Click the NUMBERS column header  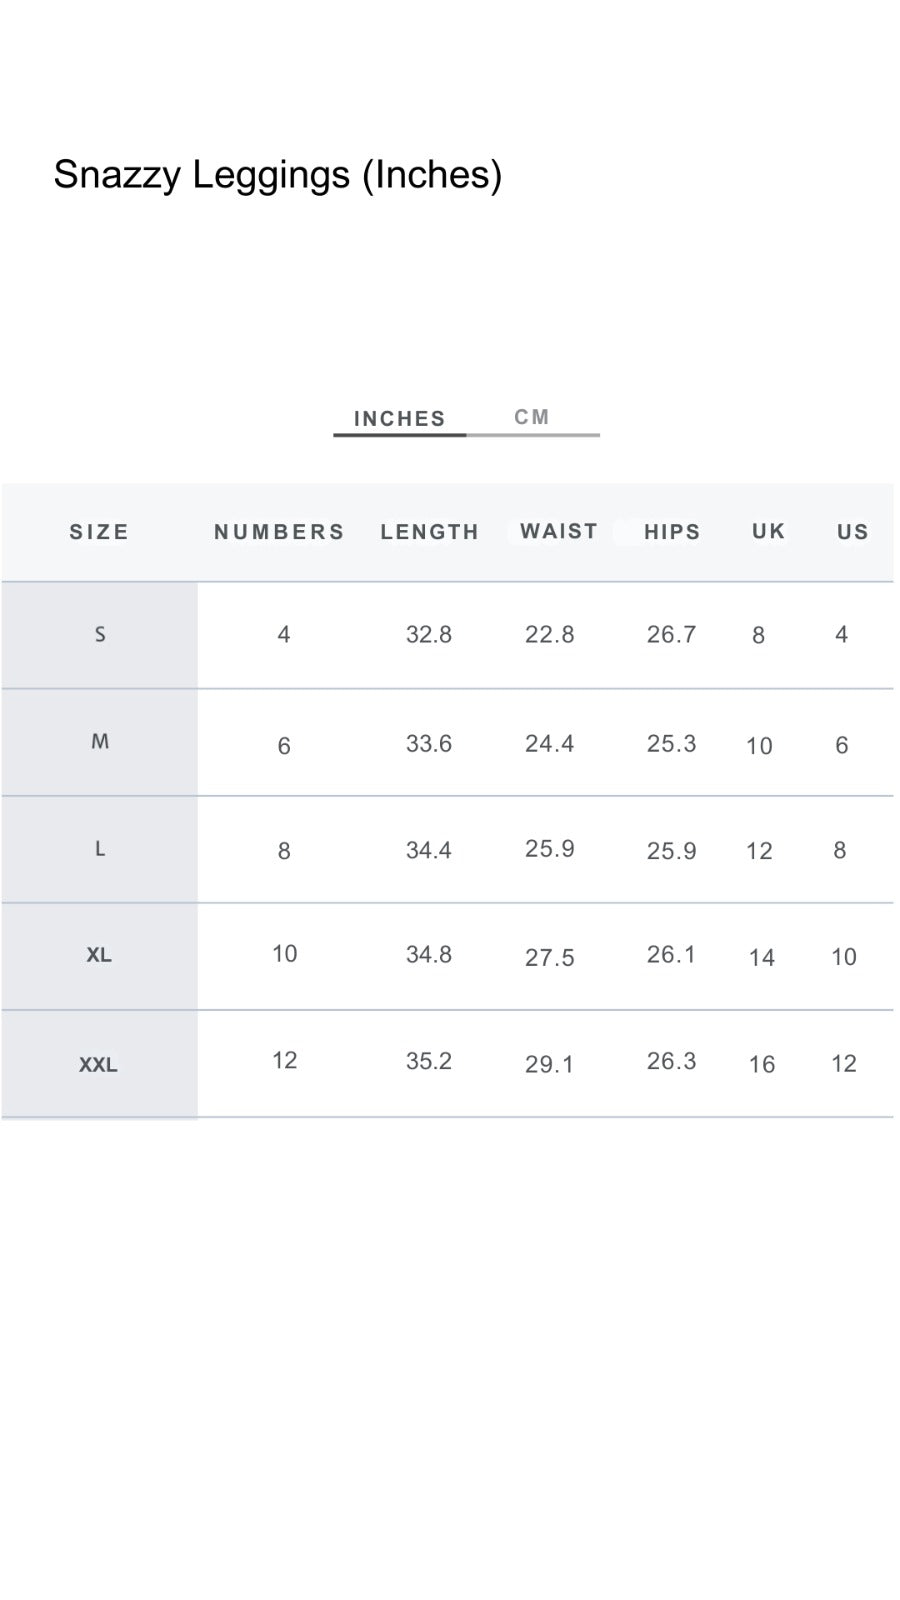pos(279,532)
